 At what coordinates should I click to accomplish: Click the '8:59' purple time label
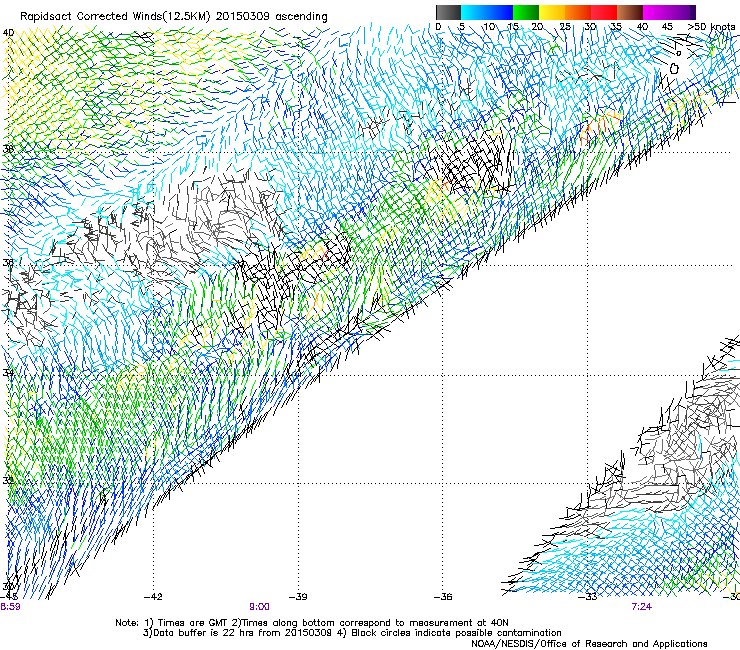10,607
